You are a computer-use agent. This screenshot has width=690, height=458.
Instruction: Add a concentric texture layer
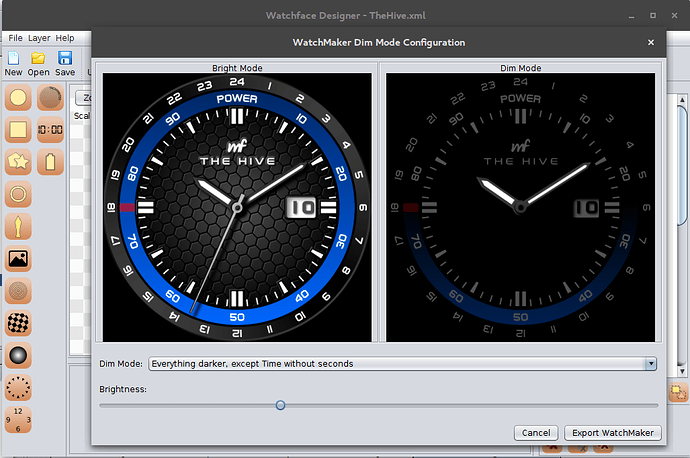pos(18,291)
